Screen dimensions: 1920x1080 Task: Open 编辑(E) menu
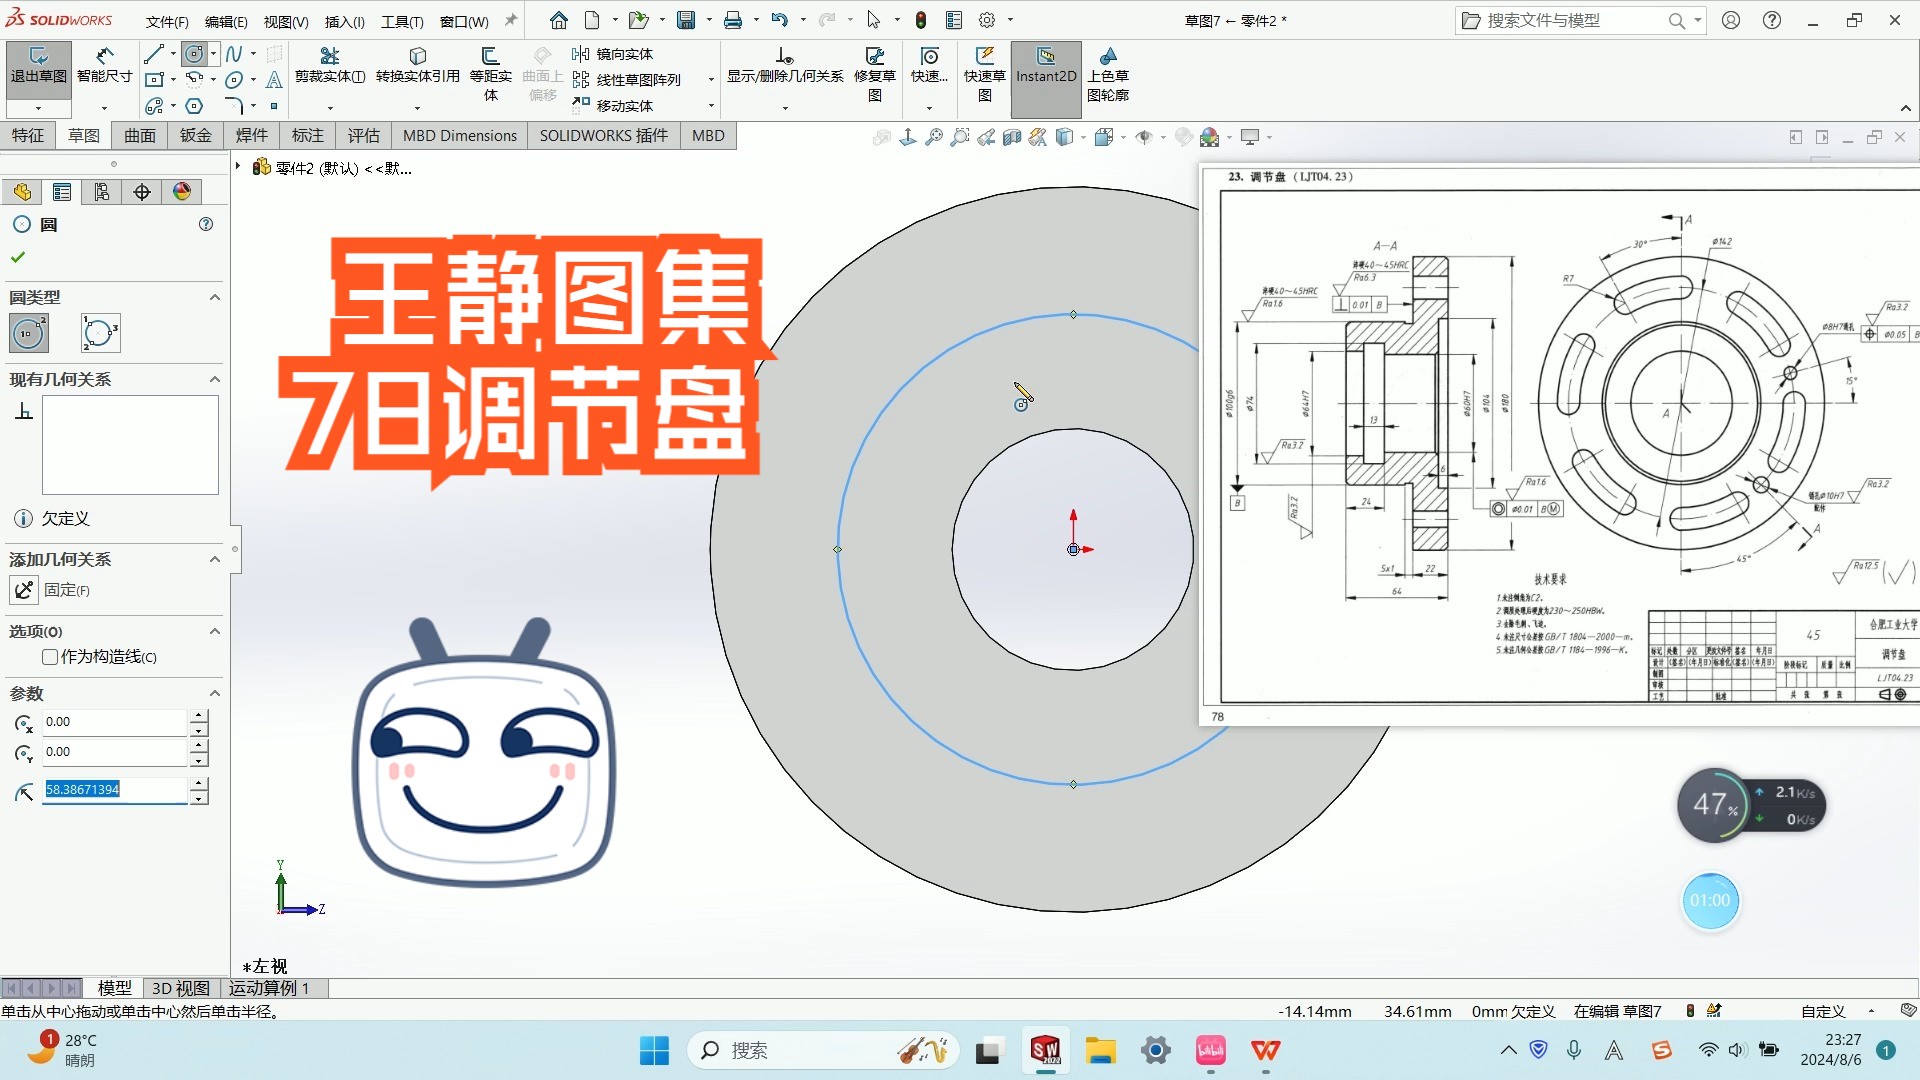pos(226,21)
